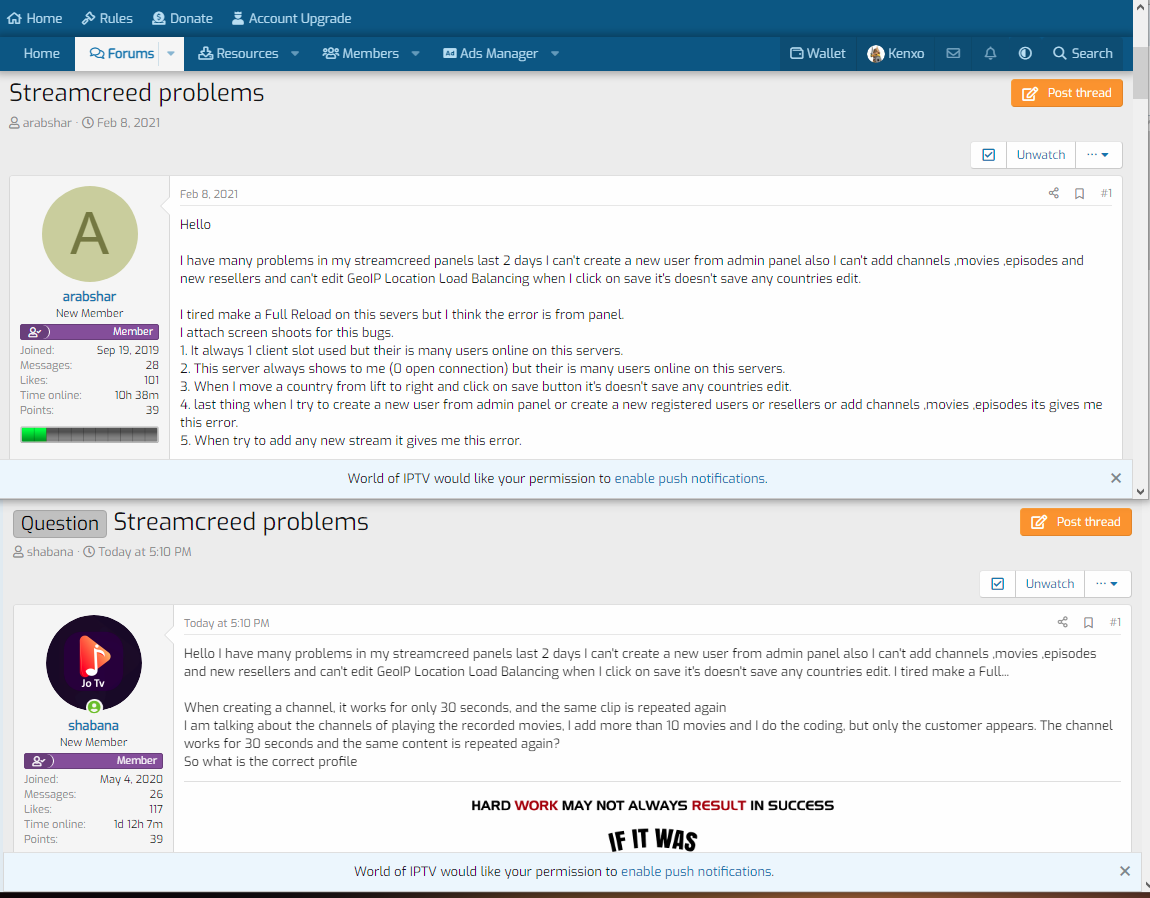The image size is (1150, 898).
Task: Click shabana's Jo Tv avatar
Action: 94,663
